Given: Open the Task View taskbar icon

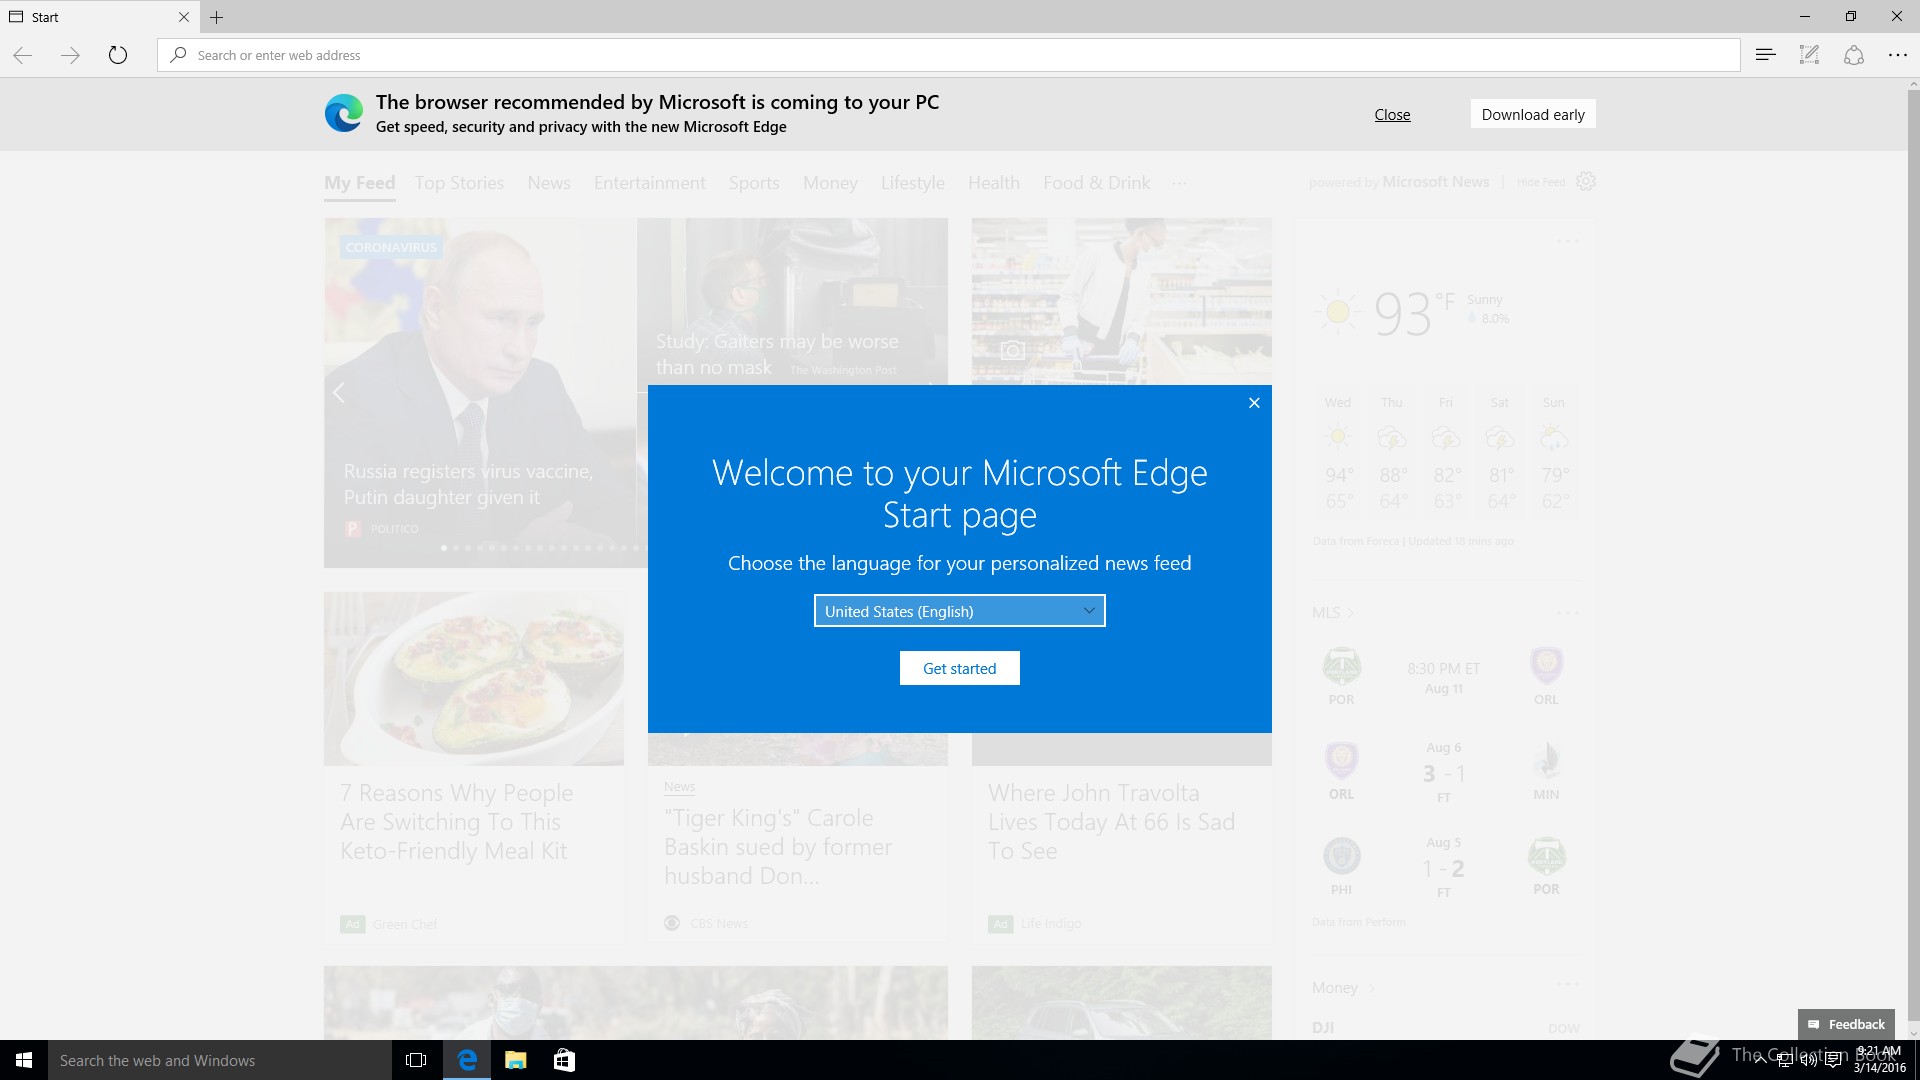Looking at the screenshot, I should 416,1060.
